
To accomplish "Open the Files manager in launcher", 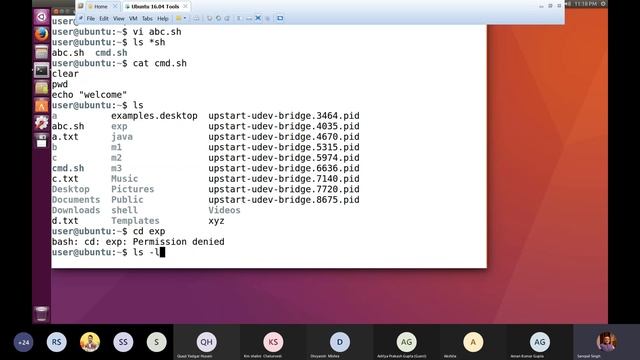I will coord(41,52).
